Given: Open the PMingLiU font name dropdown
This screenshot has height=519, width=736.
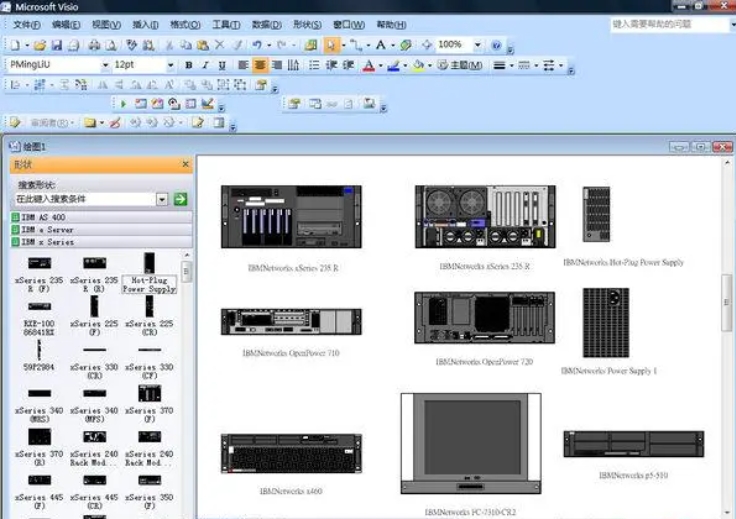Looking at the screenshot, I should point(105,65).
